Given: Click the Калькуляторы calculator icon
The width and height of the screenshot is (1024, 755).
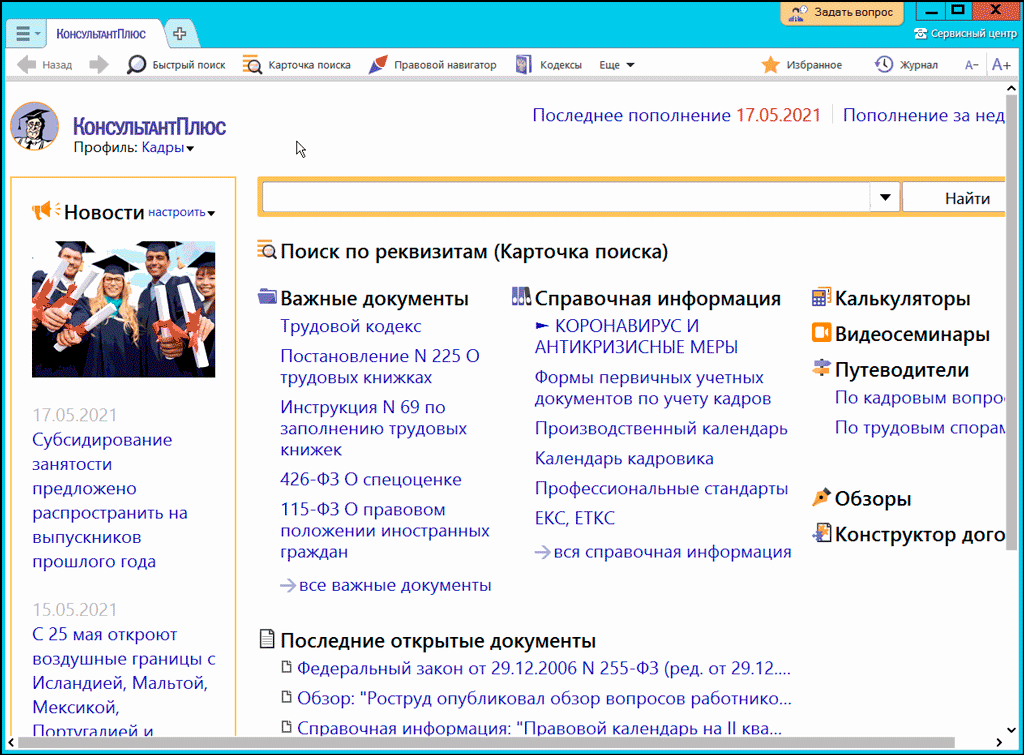Looking at the screenshot, I should point(822,297).
